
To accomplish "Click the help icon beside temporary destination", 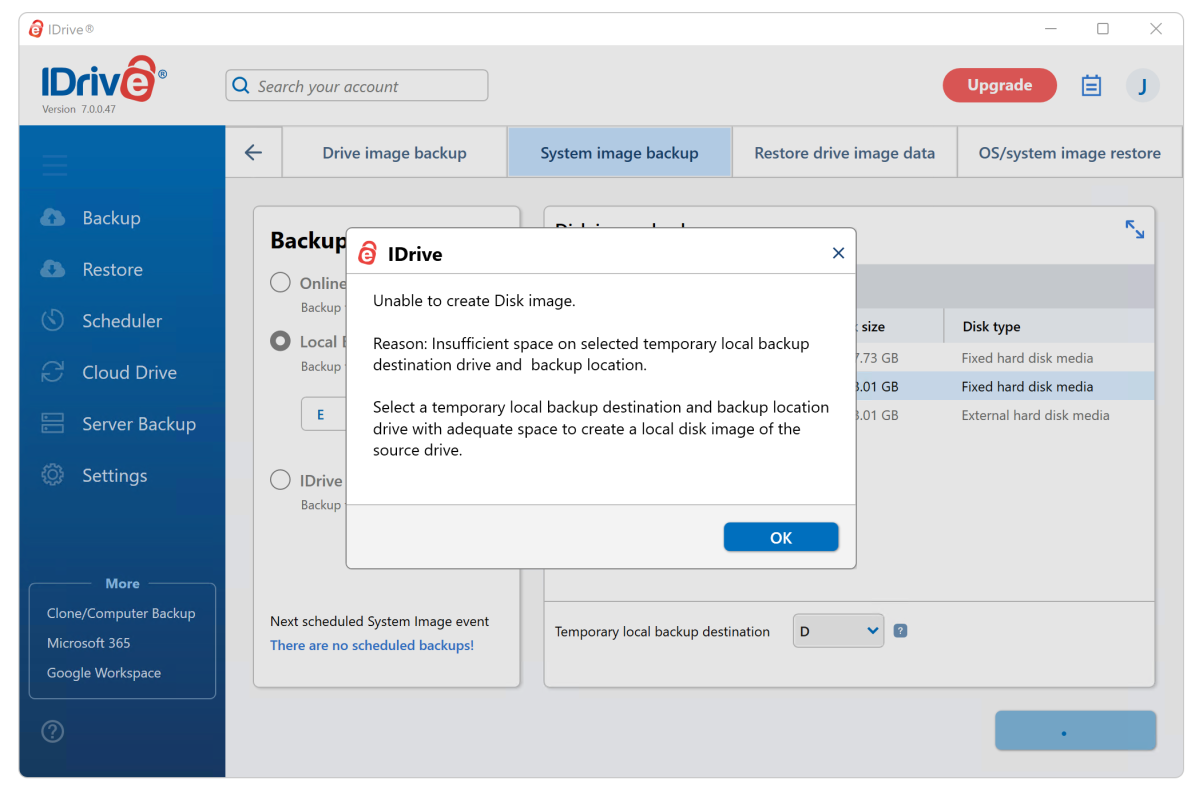I will pos(901,631).
